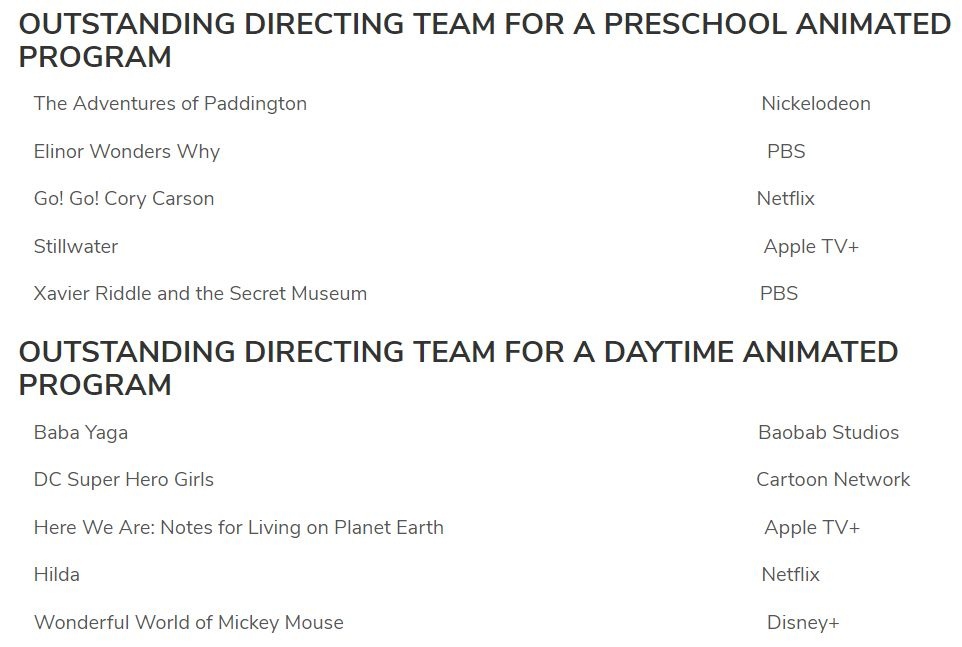962x647 pixels.
Task: Select Wonderful World of Mickey Mouse
Action: point(189,623)
